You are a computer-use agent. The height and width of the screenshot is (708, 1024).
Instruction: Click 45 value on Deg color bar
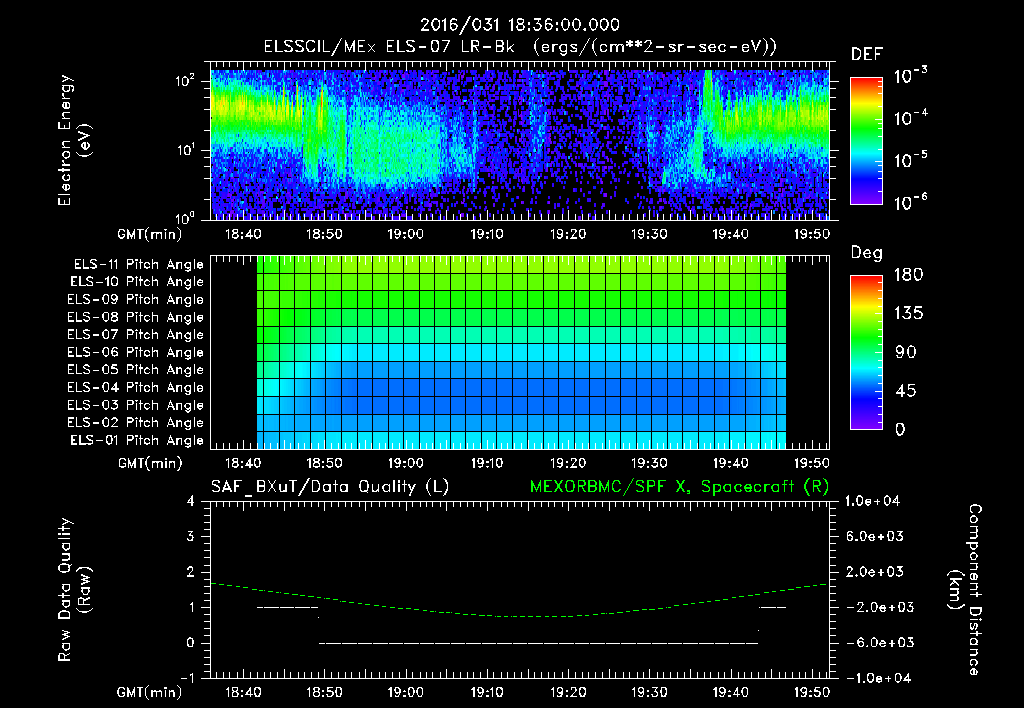pos(906,391)
